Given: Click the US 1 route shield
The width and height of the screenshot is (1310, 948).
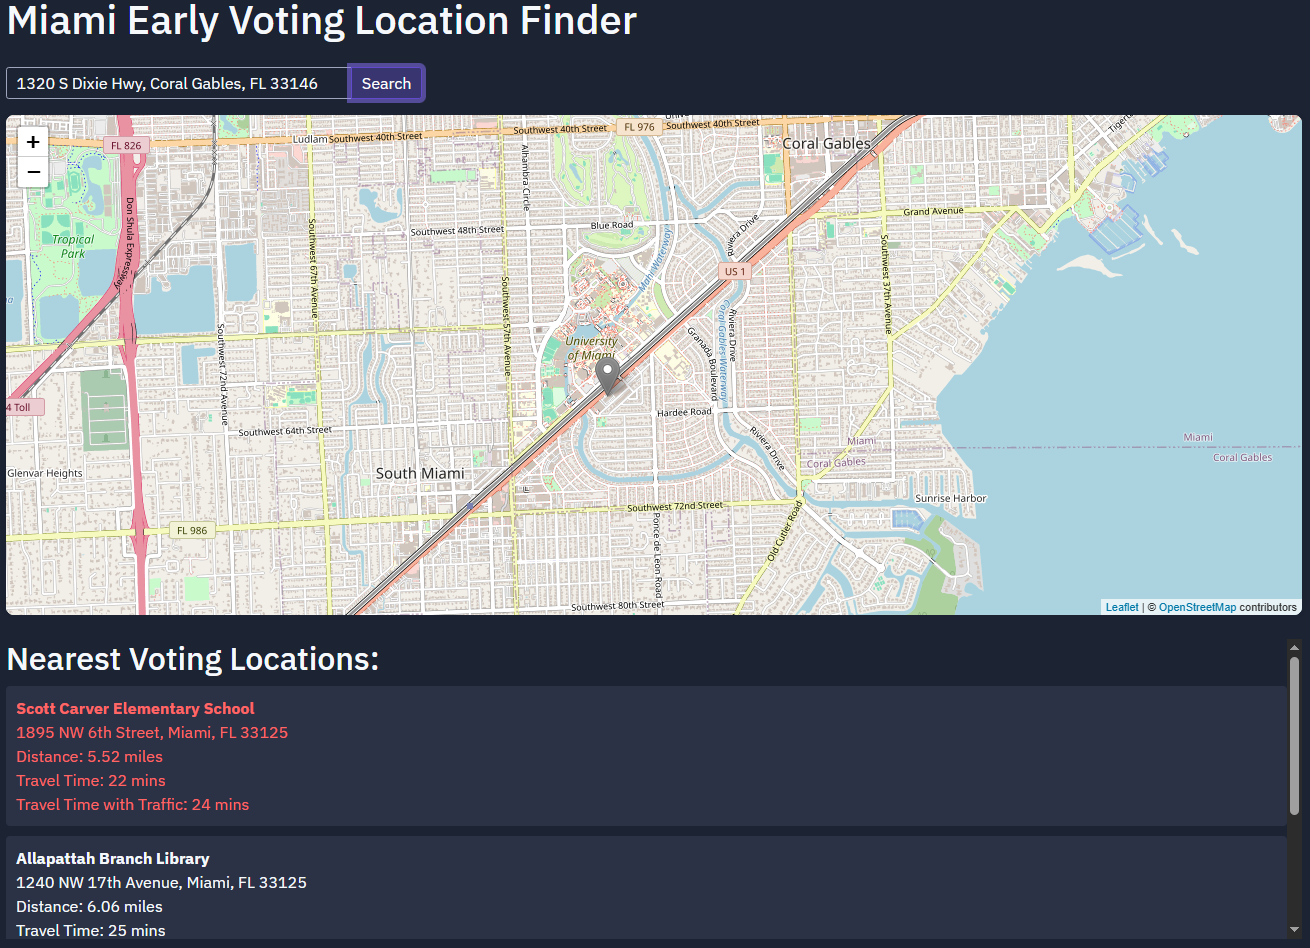Looking at the screenshot, I should click(x=735, y=272).
